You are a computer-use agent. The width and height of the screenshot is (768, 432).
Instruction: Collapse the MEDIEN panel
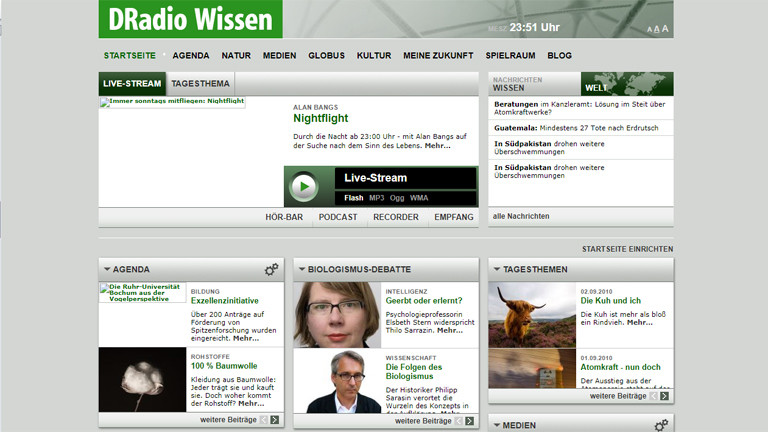tap(497, 425)
